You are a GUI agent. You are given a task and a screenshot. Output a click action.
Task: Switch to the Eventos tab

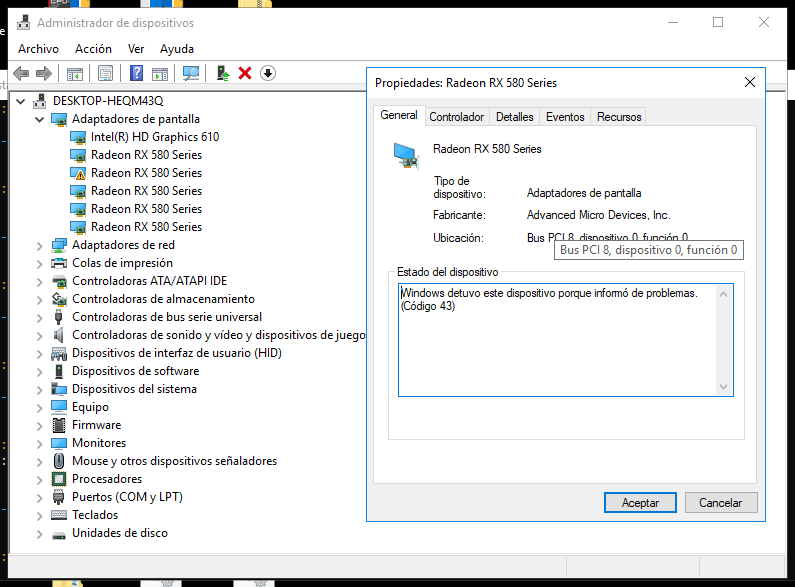tap(565, 117)
